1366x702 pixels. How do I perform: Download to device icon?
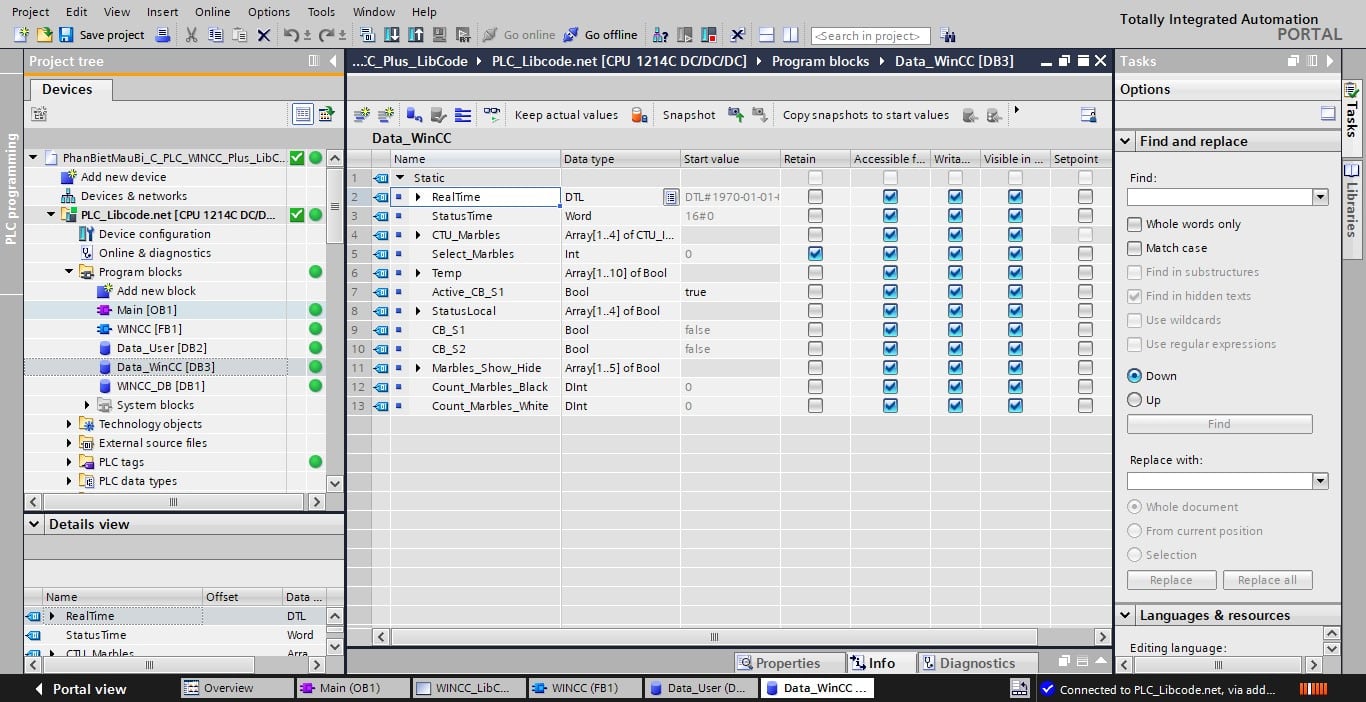[x=392, y=35]
